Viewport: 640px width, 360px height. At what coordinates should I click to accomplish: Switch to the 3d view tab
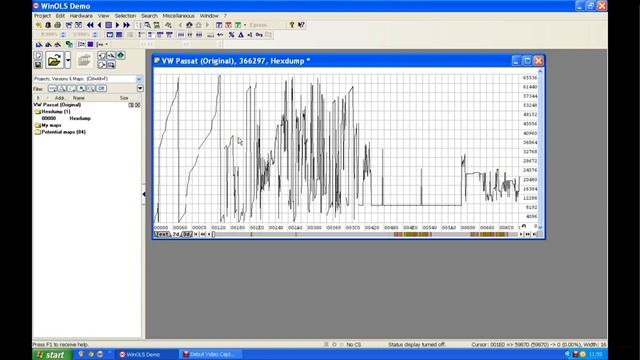[187, 234]
